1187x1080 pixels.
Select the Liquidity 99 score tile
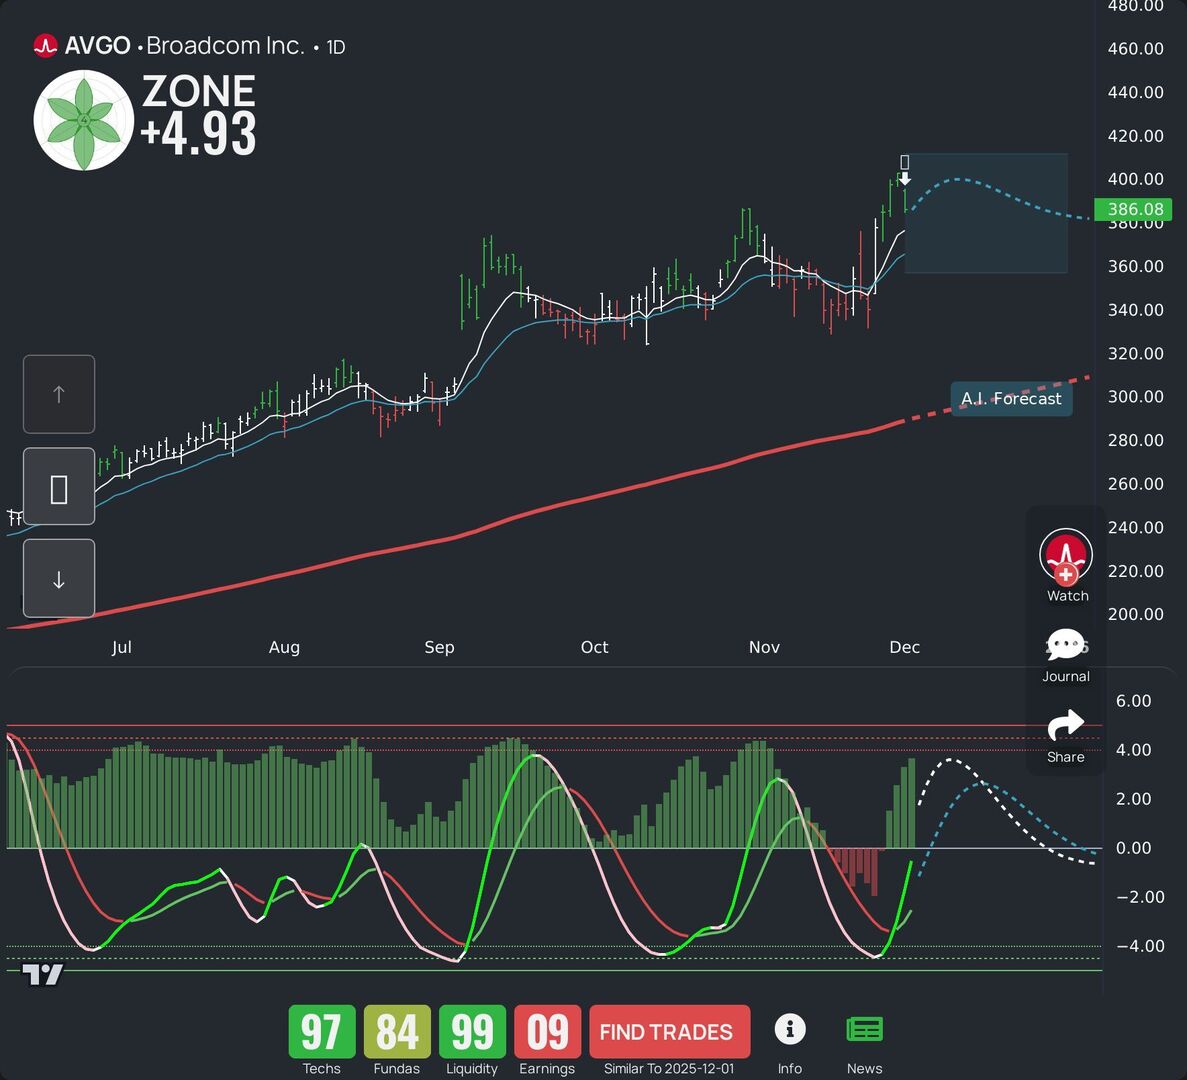pyautogui.click(x=471, y=1031)
